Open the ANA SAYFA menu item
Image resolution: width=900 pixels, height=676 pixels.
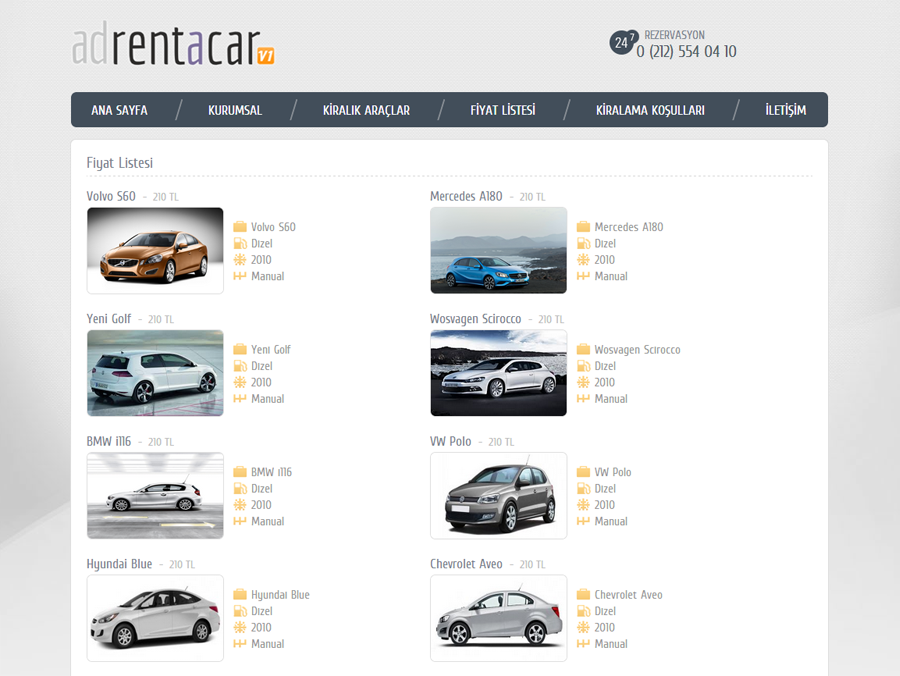pos(119,110)
